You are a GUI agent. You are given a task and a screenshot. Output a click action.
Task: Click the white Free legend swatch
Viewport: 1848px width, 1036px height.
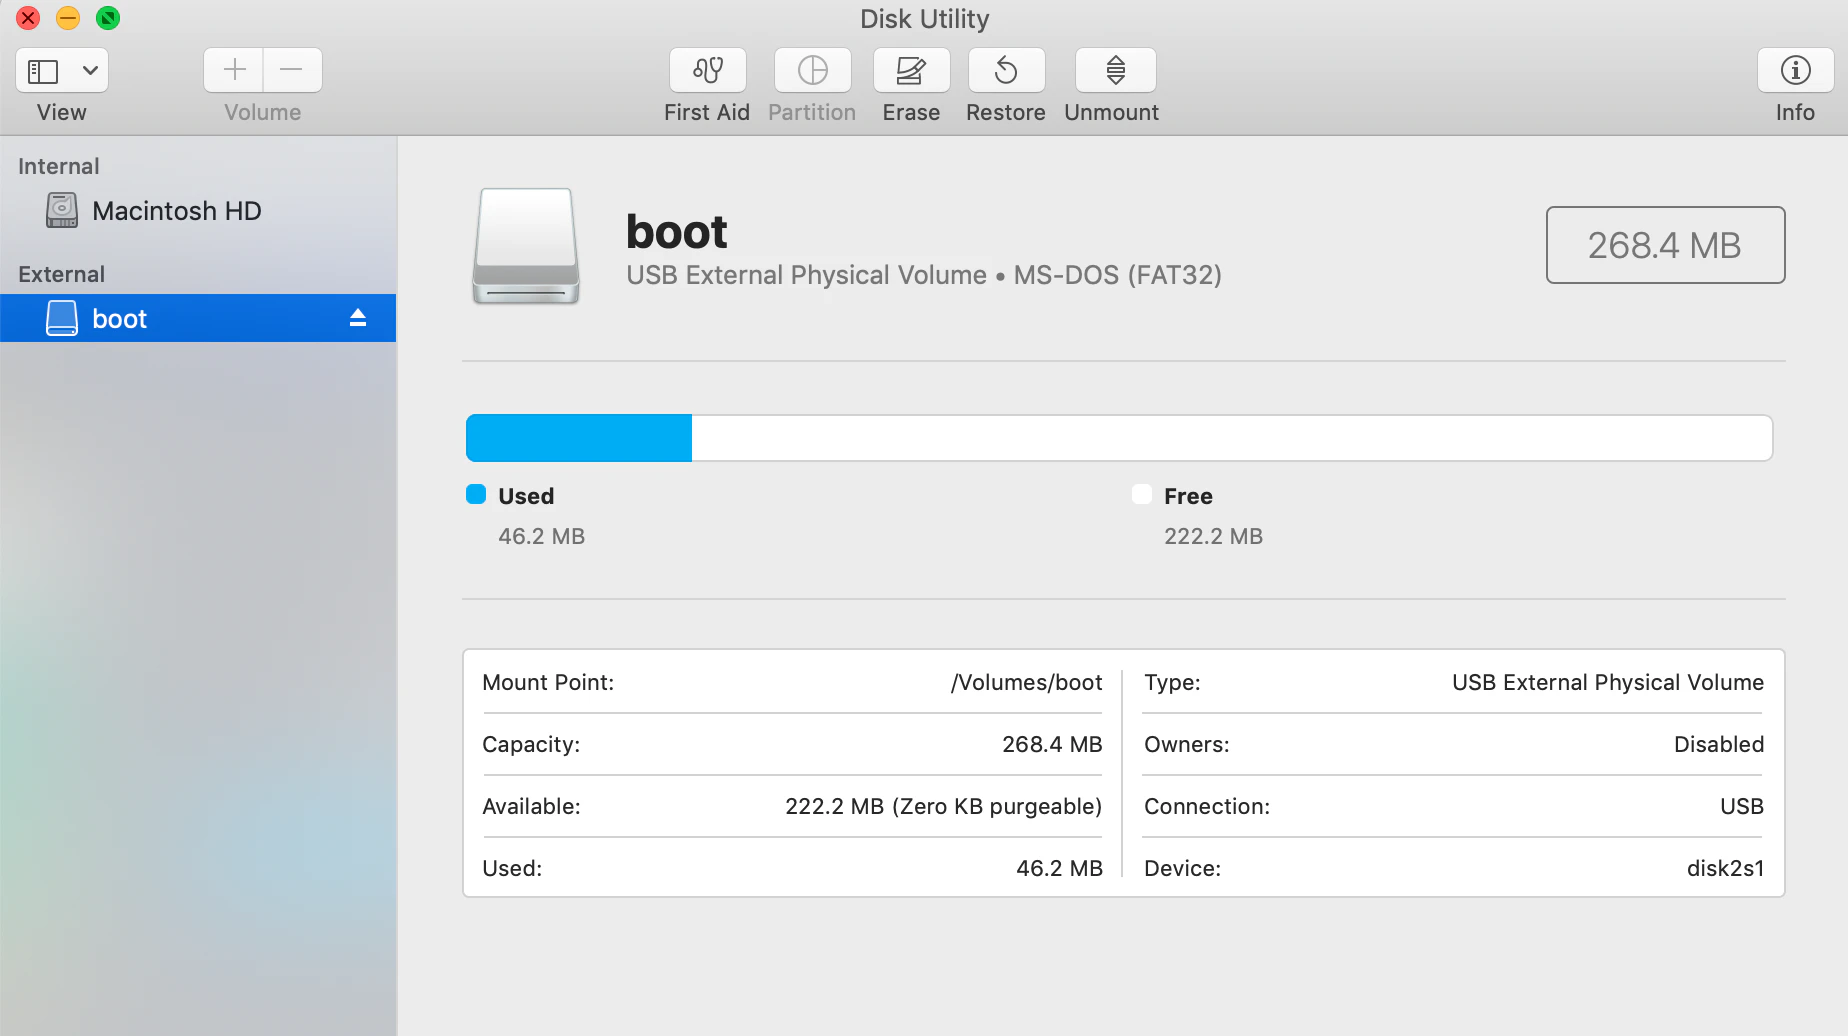pos(1142,494)
